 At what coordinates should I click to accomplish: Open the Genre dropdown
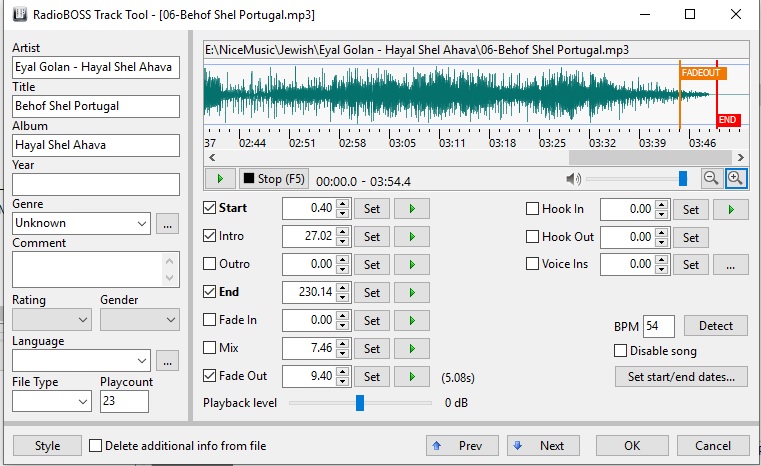(141, 223)
